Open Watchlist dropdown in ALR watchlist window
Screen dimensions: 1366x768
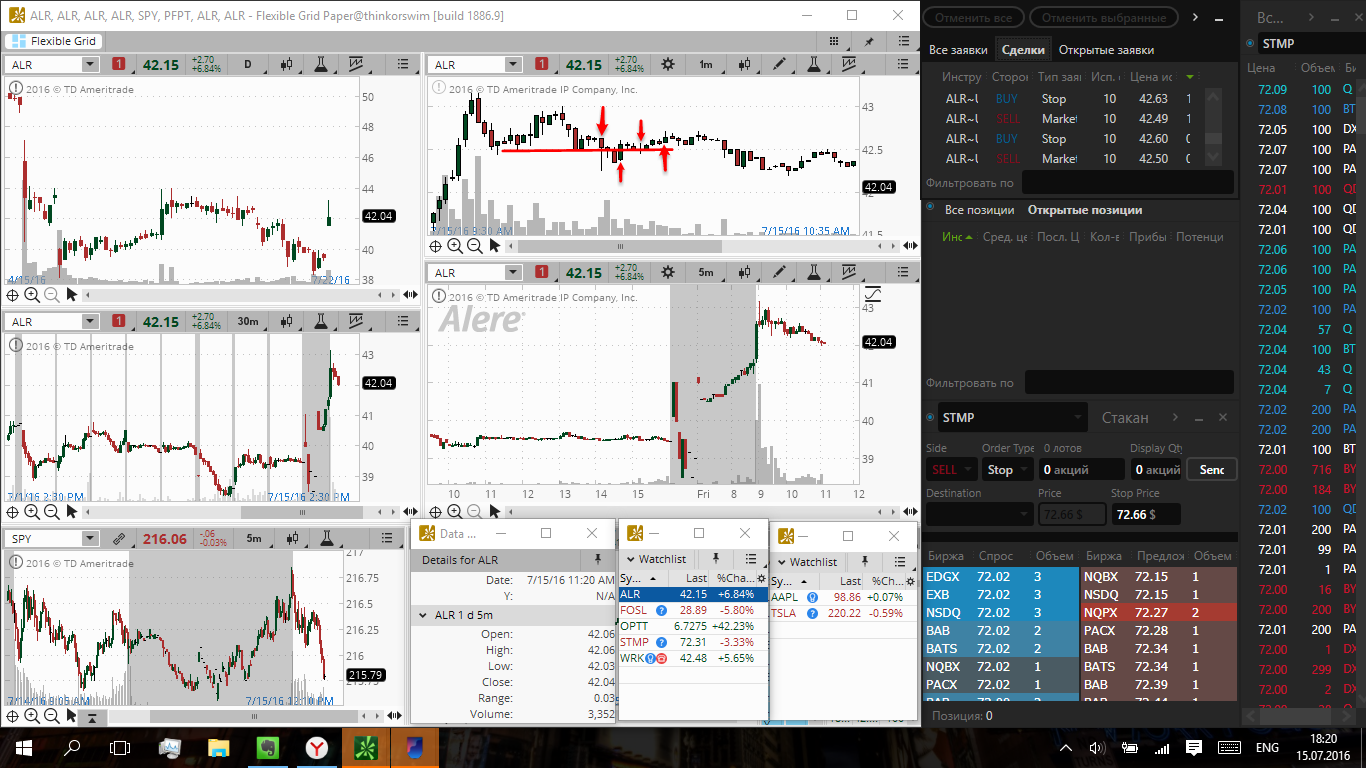click(656, 559)
